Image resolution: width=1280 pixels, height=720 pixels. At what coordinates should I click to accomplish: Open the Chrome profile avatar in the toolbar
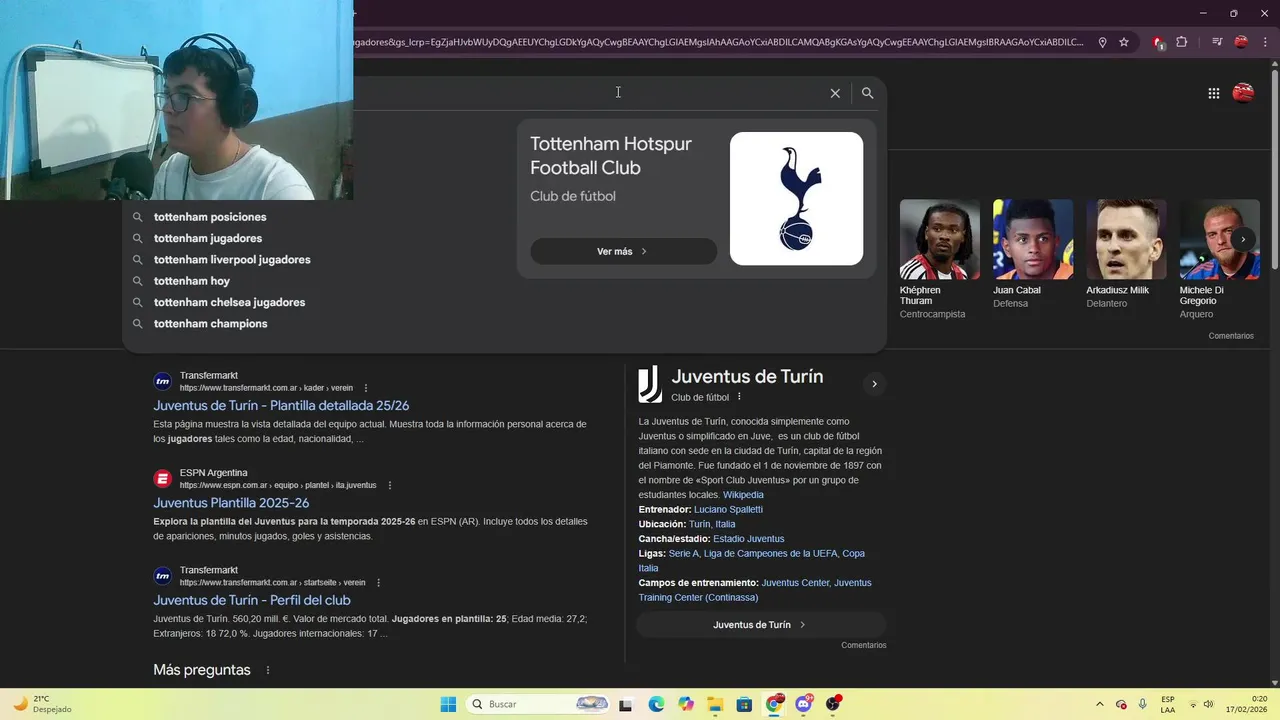(x=1241, y=42)
